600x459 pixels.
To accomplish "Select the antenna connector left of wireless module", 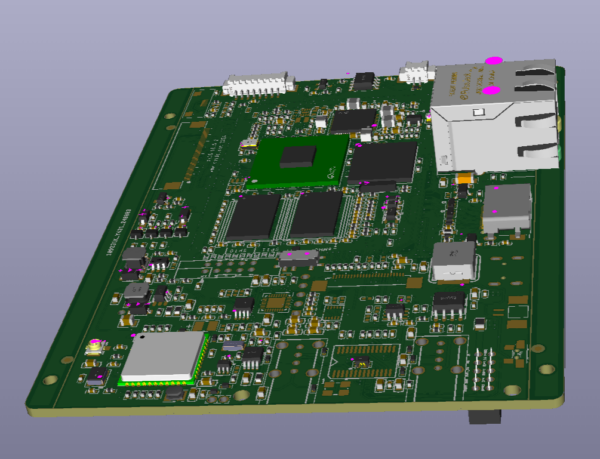I will (96, 347).
